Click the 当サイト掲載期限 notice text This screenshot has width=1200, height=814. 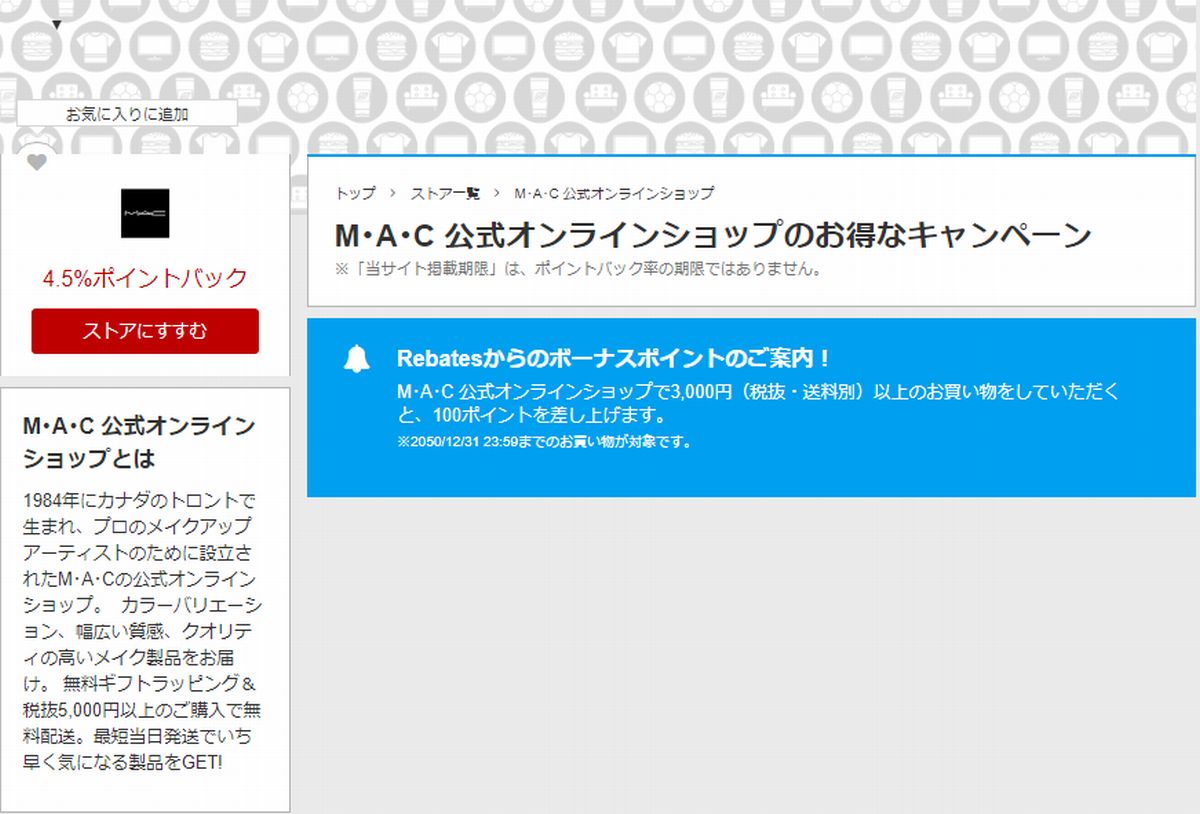pos(578,269)
